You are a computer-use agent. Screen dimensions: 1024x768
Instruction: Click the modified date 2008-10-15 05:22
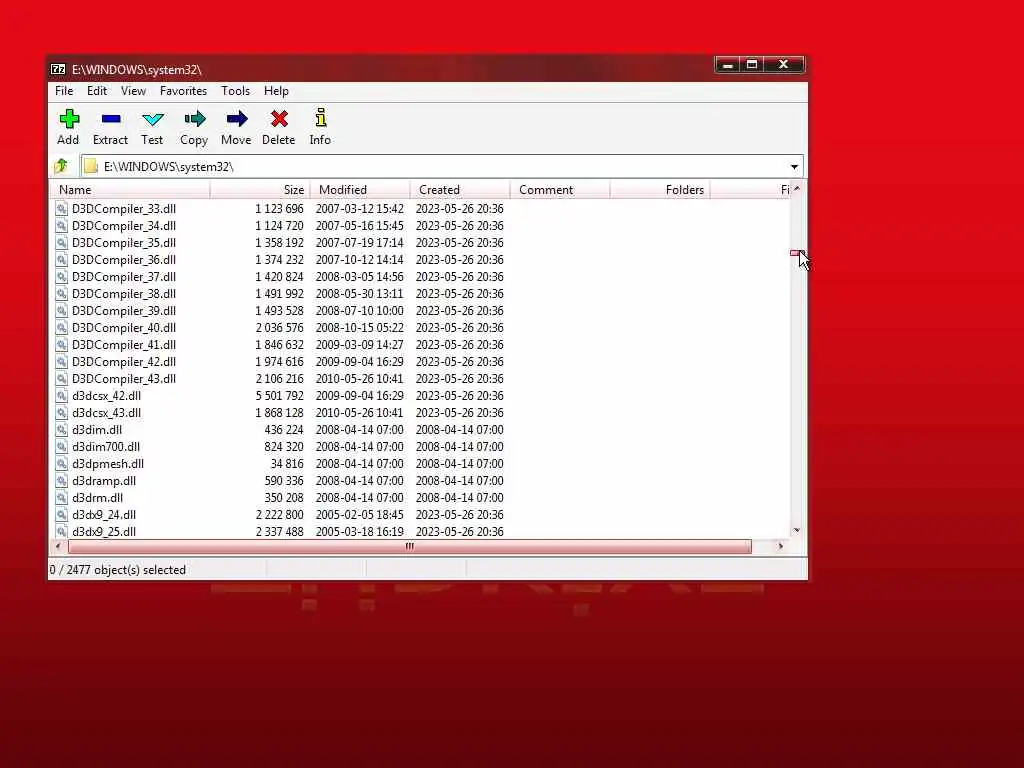click(x=360, y=328)
